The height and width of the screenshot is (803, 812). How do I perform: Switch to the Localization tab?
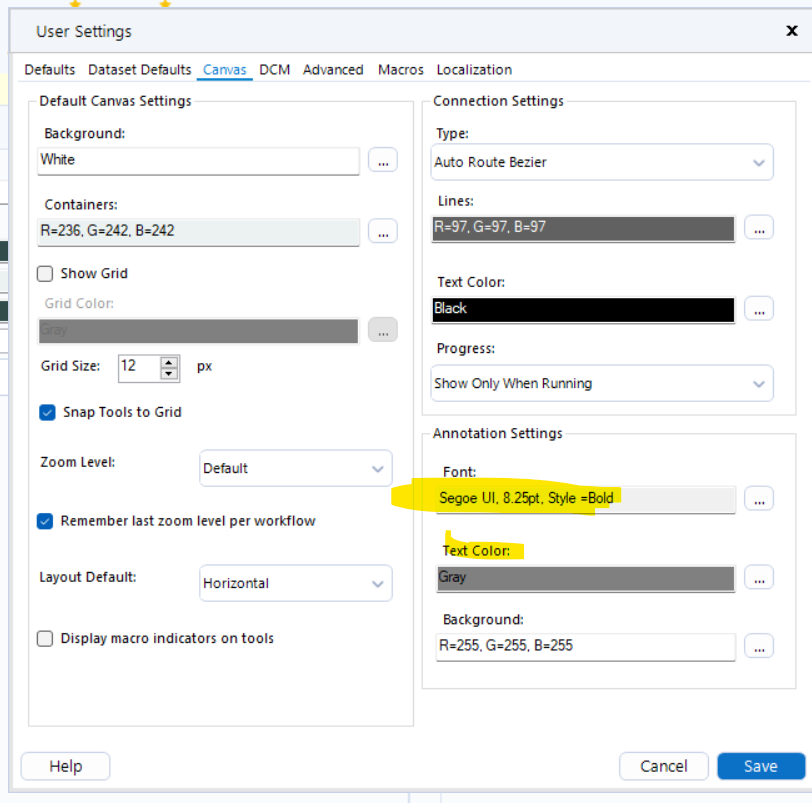[474, 69]
